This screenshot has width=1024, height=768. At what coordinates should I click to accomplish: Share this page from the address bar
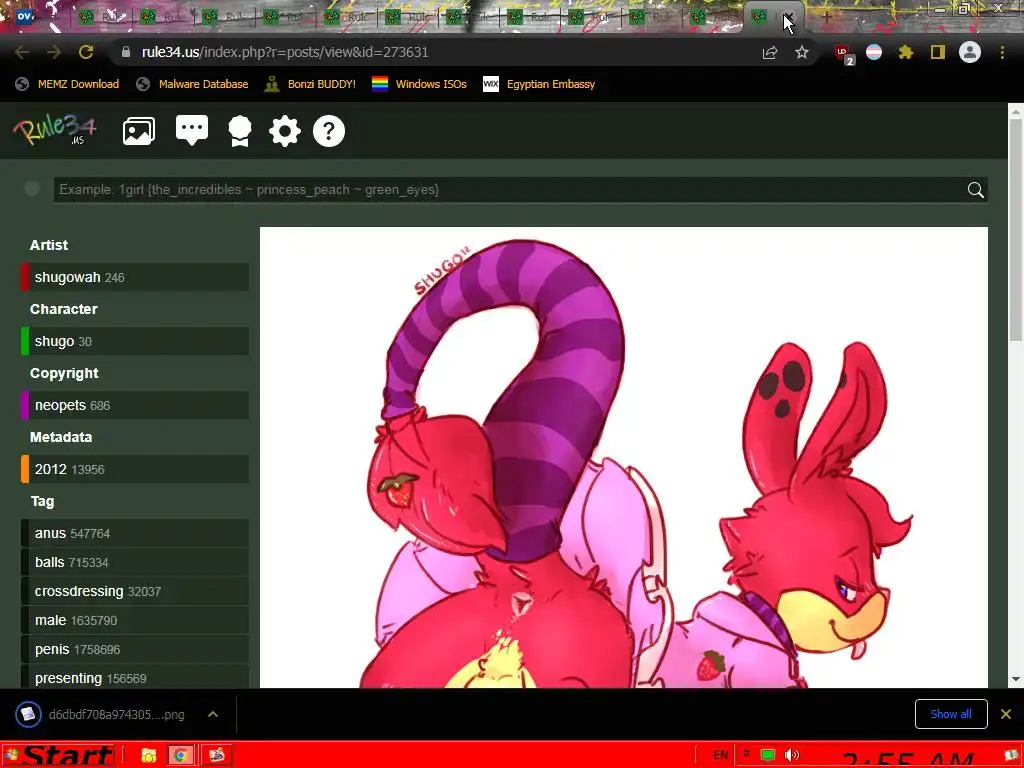(x=770, y=52)
